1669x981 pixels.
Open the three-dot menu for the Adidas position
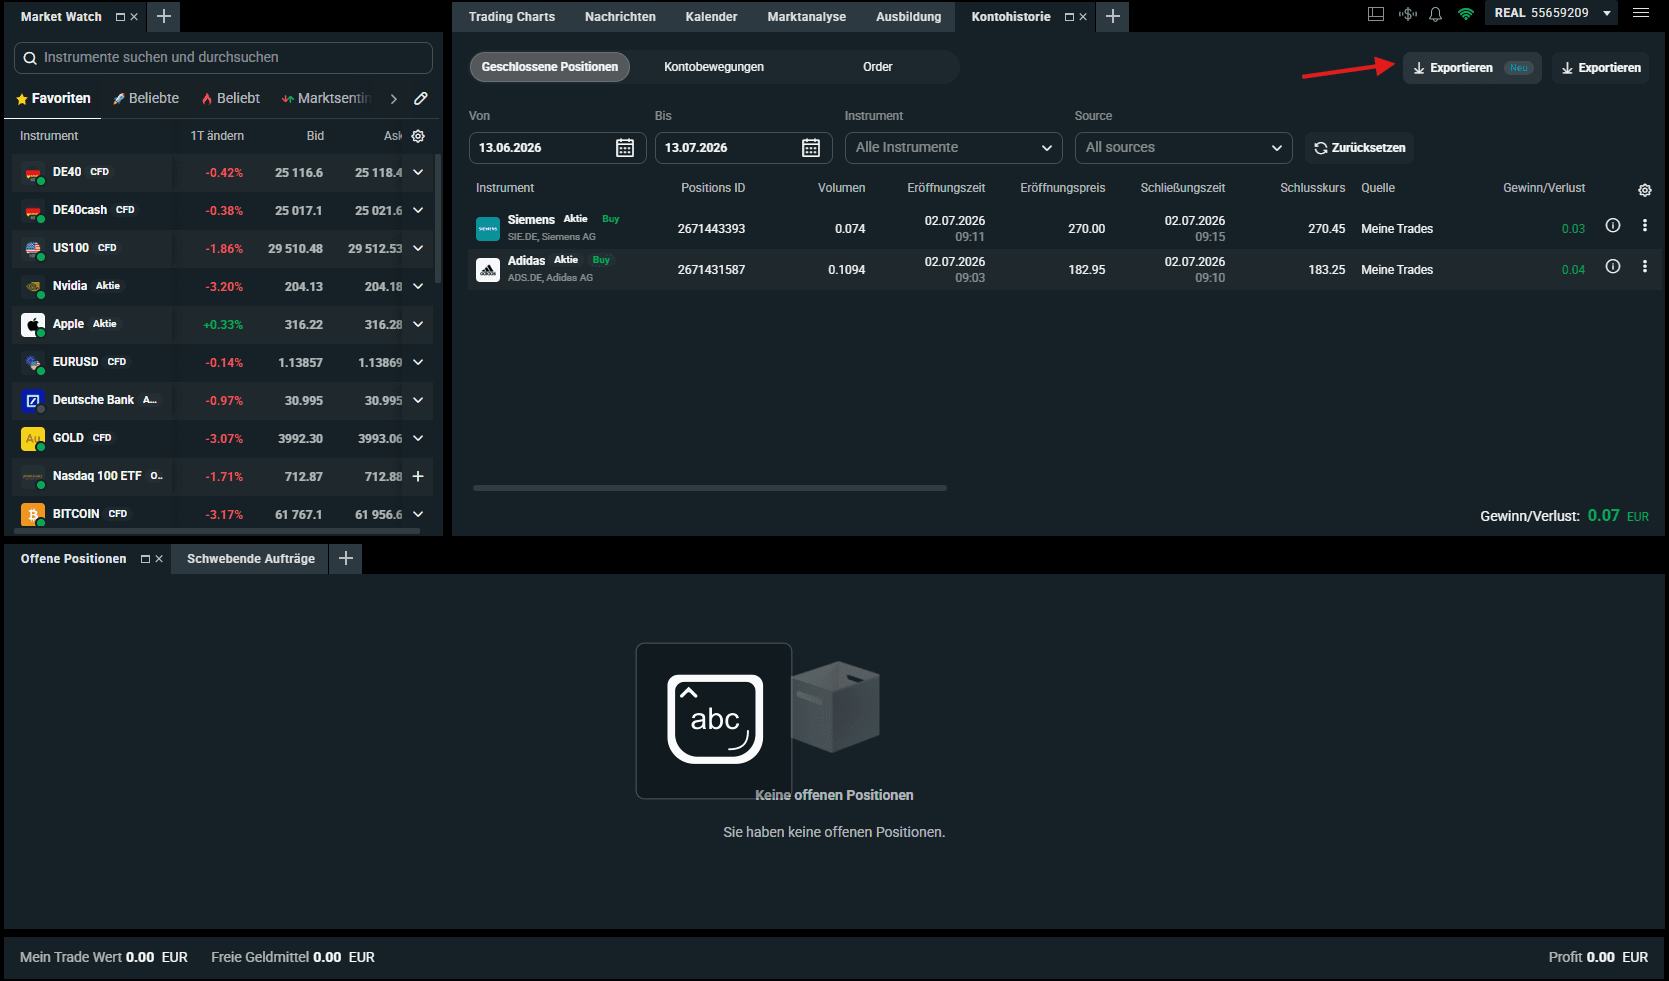click(x=1645, y=267)
